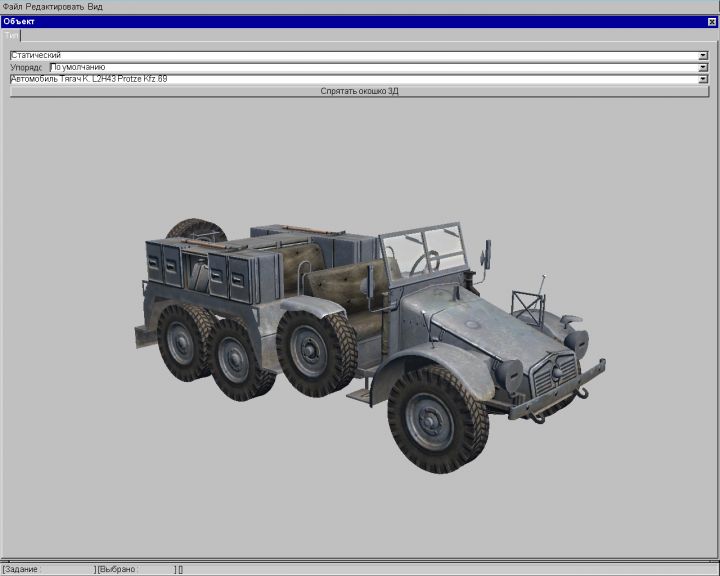Click the Упорядс. label

click(27, 67)
